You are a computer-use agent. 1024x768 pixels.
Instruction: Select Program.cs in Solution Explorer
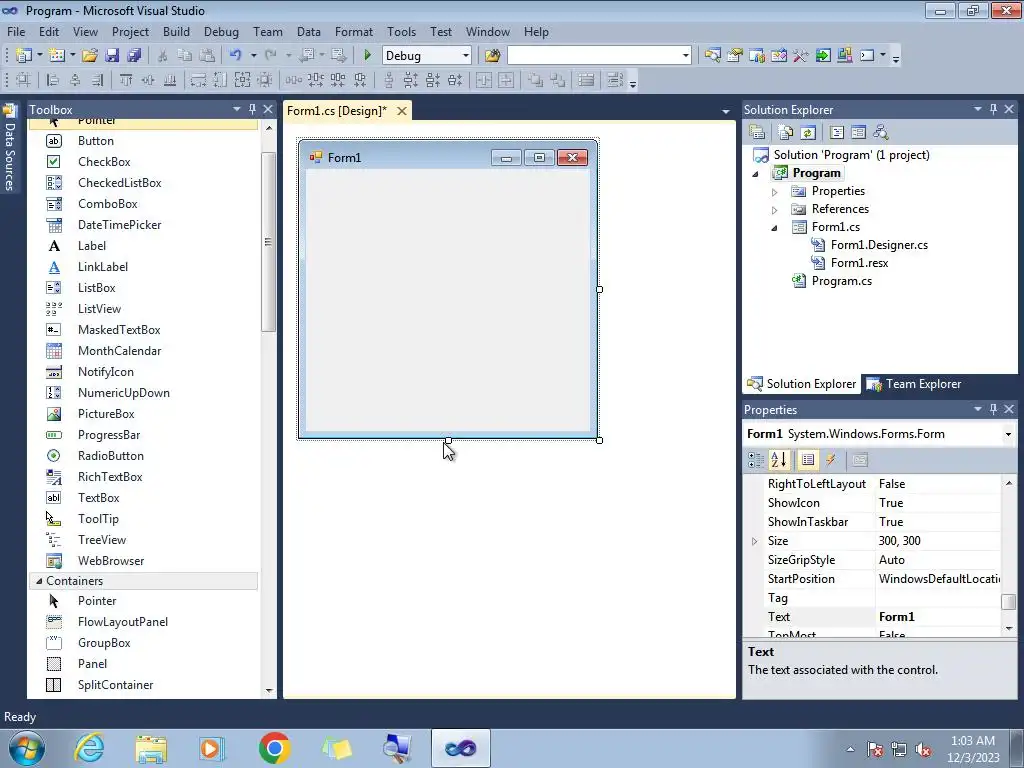pyautogui.click(x=842, y=281)
